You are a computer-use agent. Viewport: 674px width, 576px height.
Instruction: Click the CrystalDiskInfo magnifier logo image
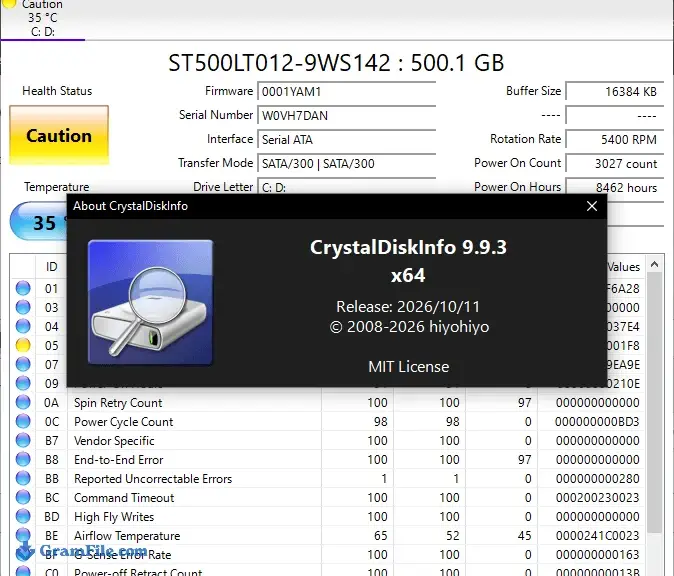150,303
